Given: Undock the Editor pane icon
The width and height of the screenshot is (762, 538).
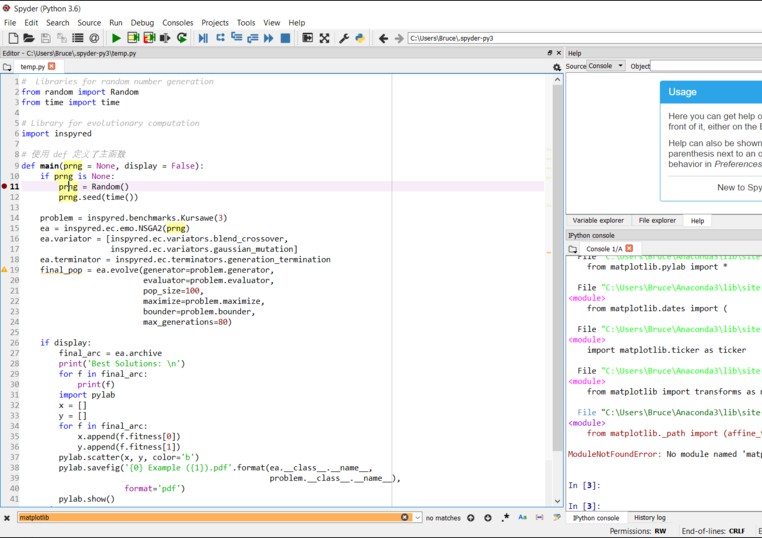Looking at the screenshot, I should pos(550,53).
